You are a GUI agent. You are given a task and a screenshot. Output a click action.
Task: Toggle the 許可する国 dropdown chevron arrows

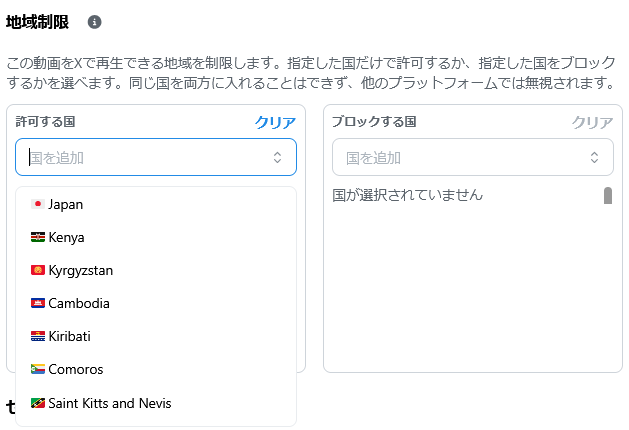[277, 157]
